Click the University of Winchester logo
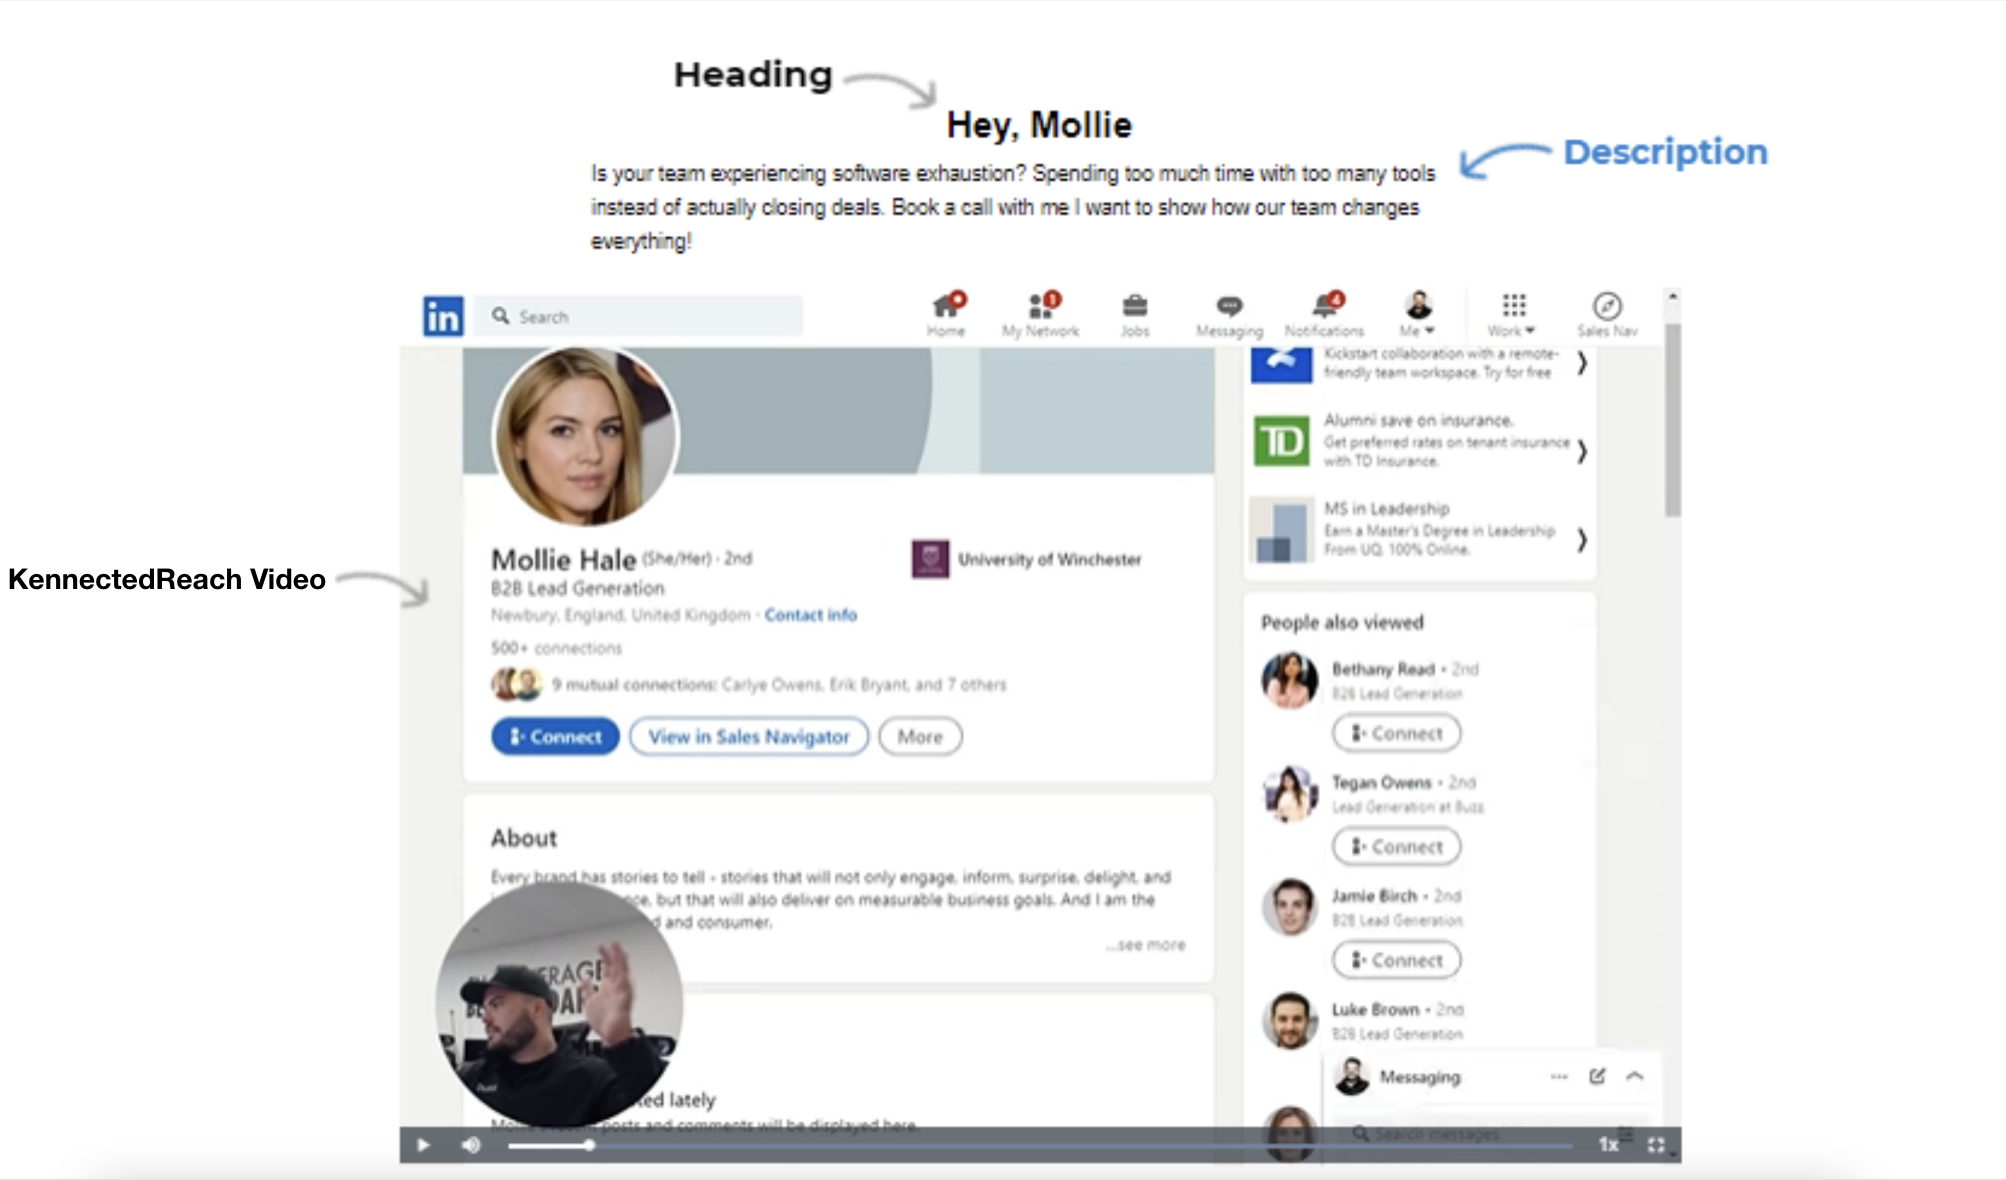Viewport: 2006px width, 1180px height. (x=930, y=559)
